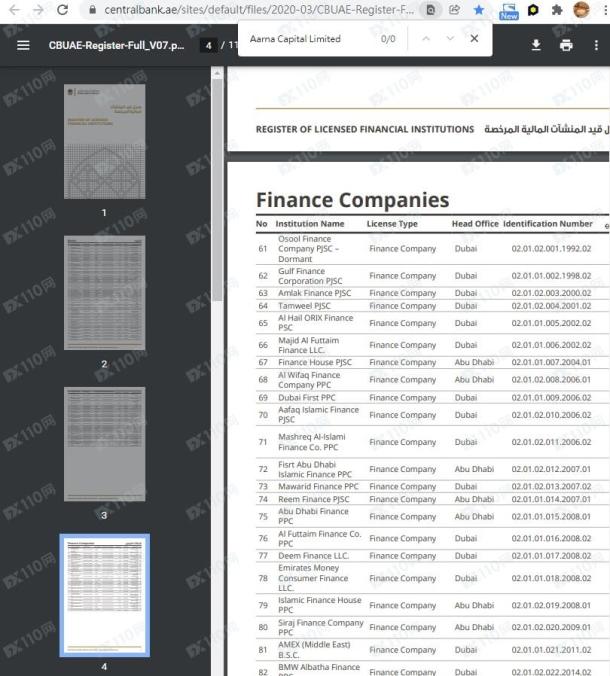The height and width of the screenshot is (676, 610).
Task: Click the 0/0 search results counter
Action: [x=388, y=39]
